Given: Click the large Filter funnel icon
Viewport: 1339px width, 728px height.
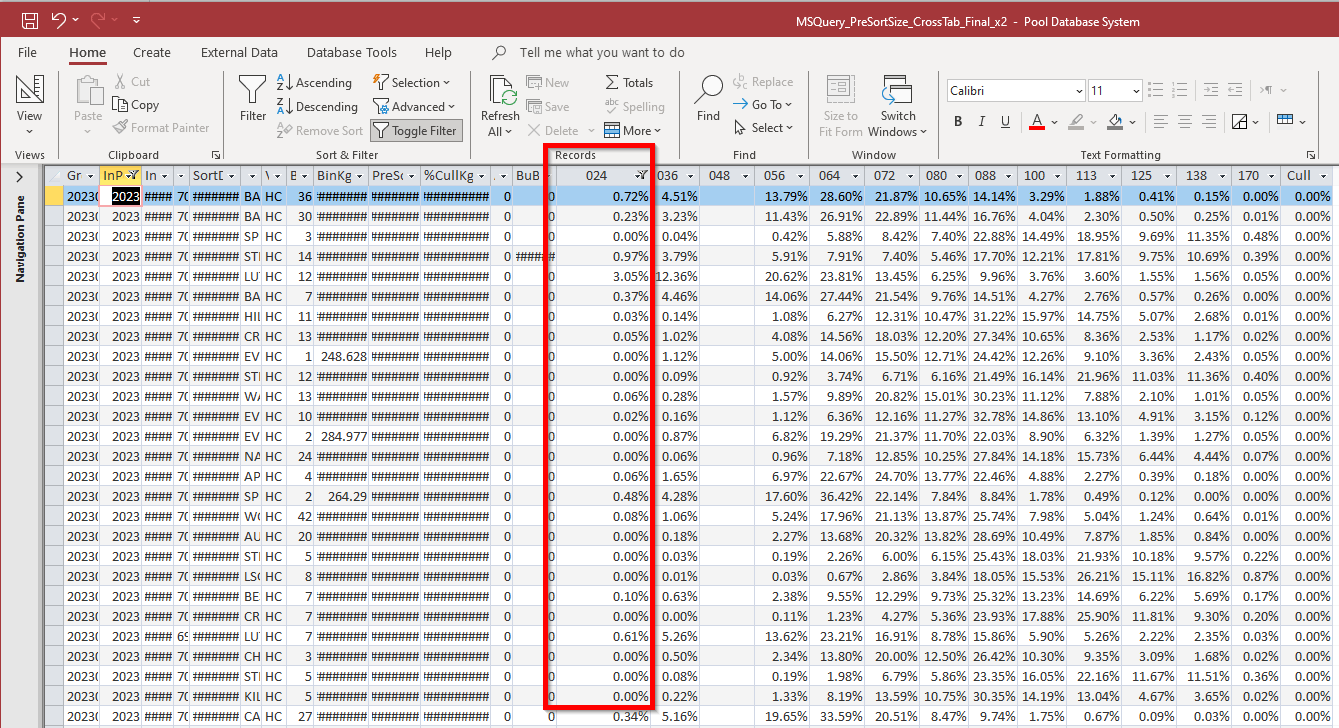Looking at the screenshot, I should coord(253,90).
